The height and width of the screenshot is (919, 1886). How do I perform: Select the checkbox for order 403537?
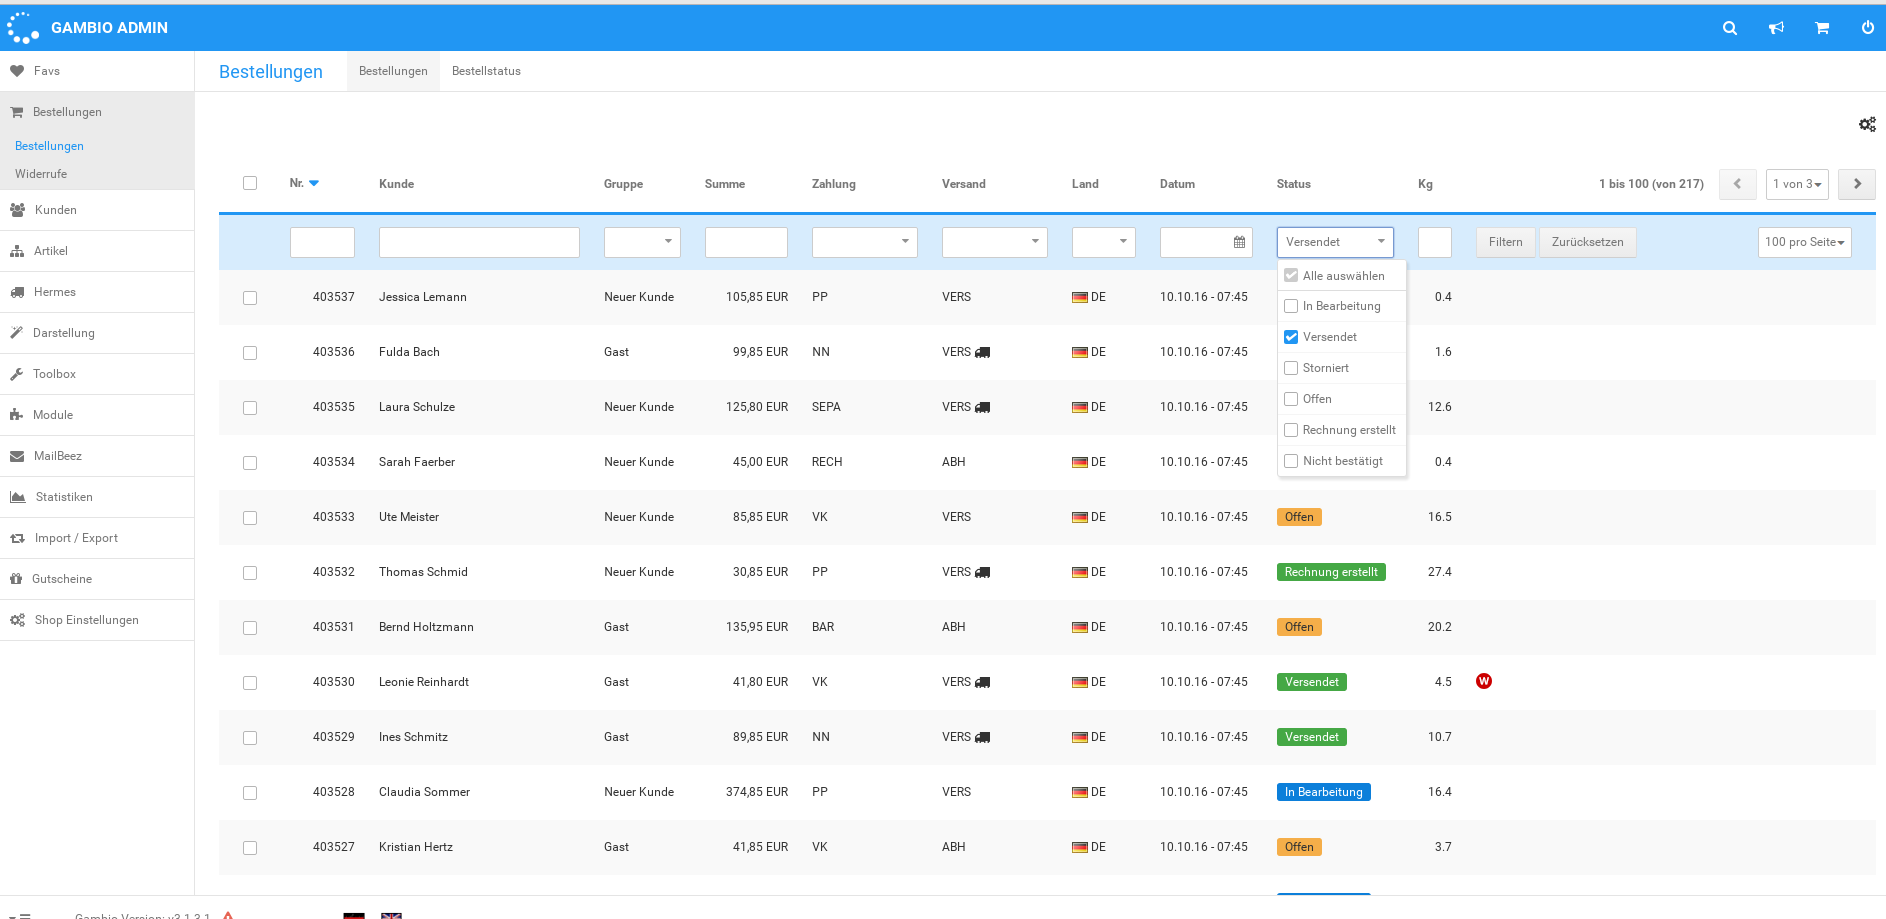(x=250, y=298)
